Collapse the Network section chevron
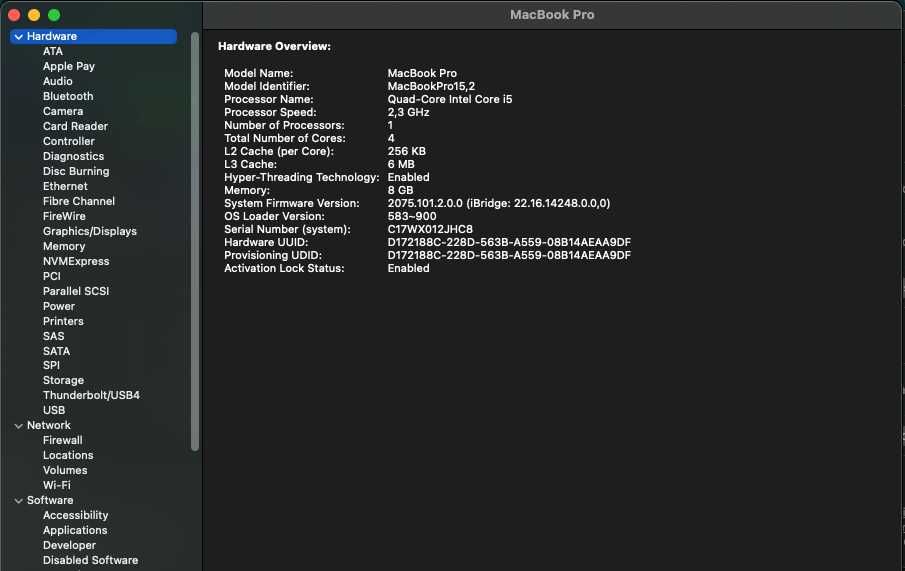905x571 pixels. (x=18, y=426)
